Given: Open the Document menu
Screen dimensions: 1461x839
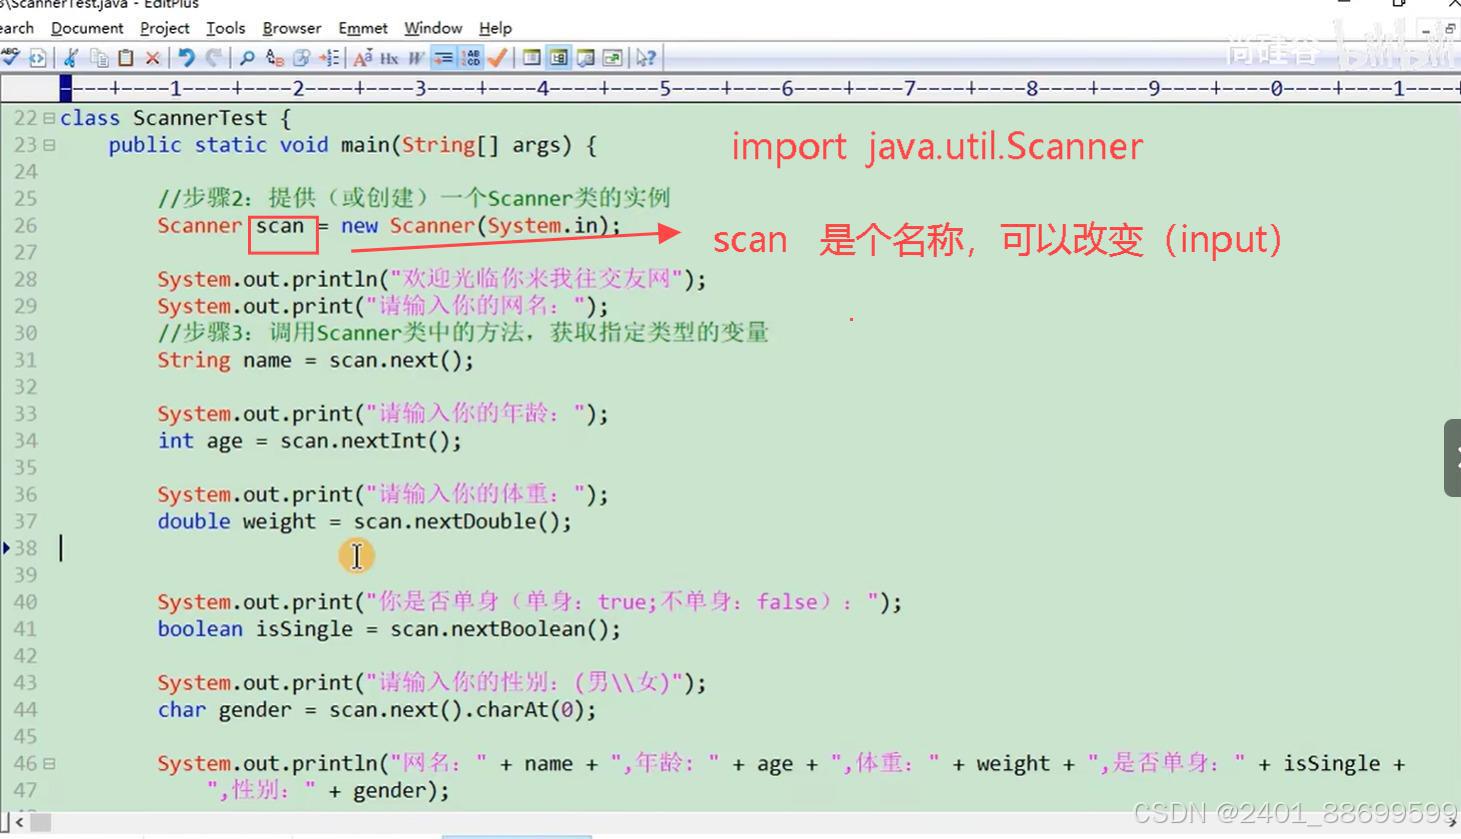Looking at the screenshot, I should click(87, 28).
